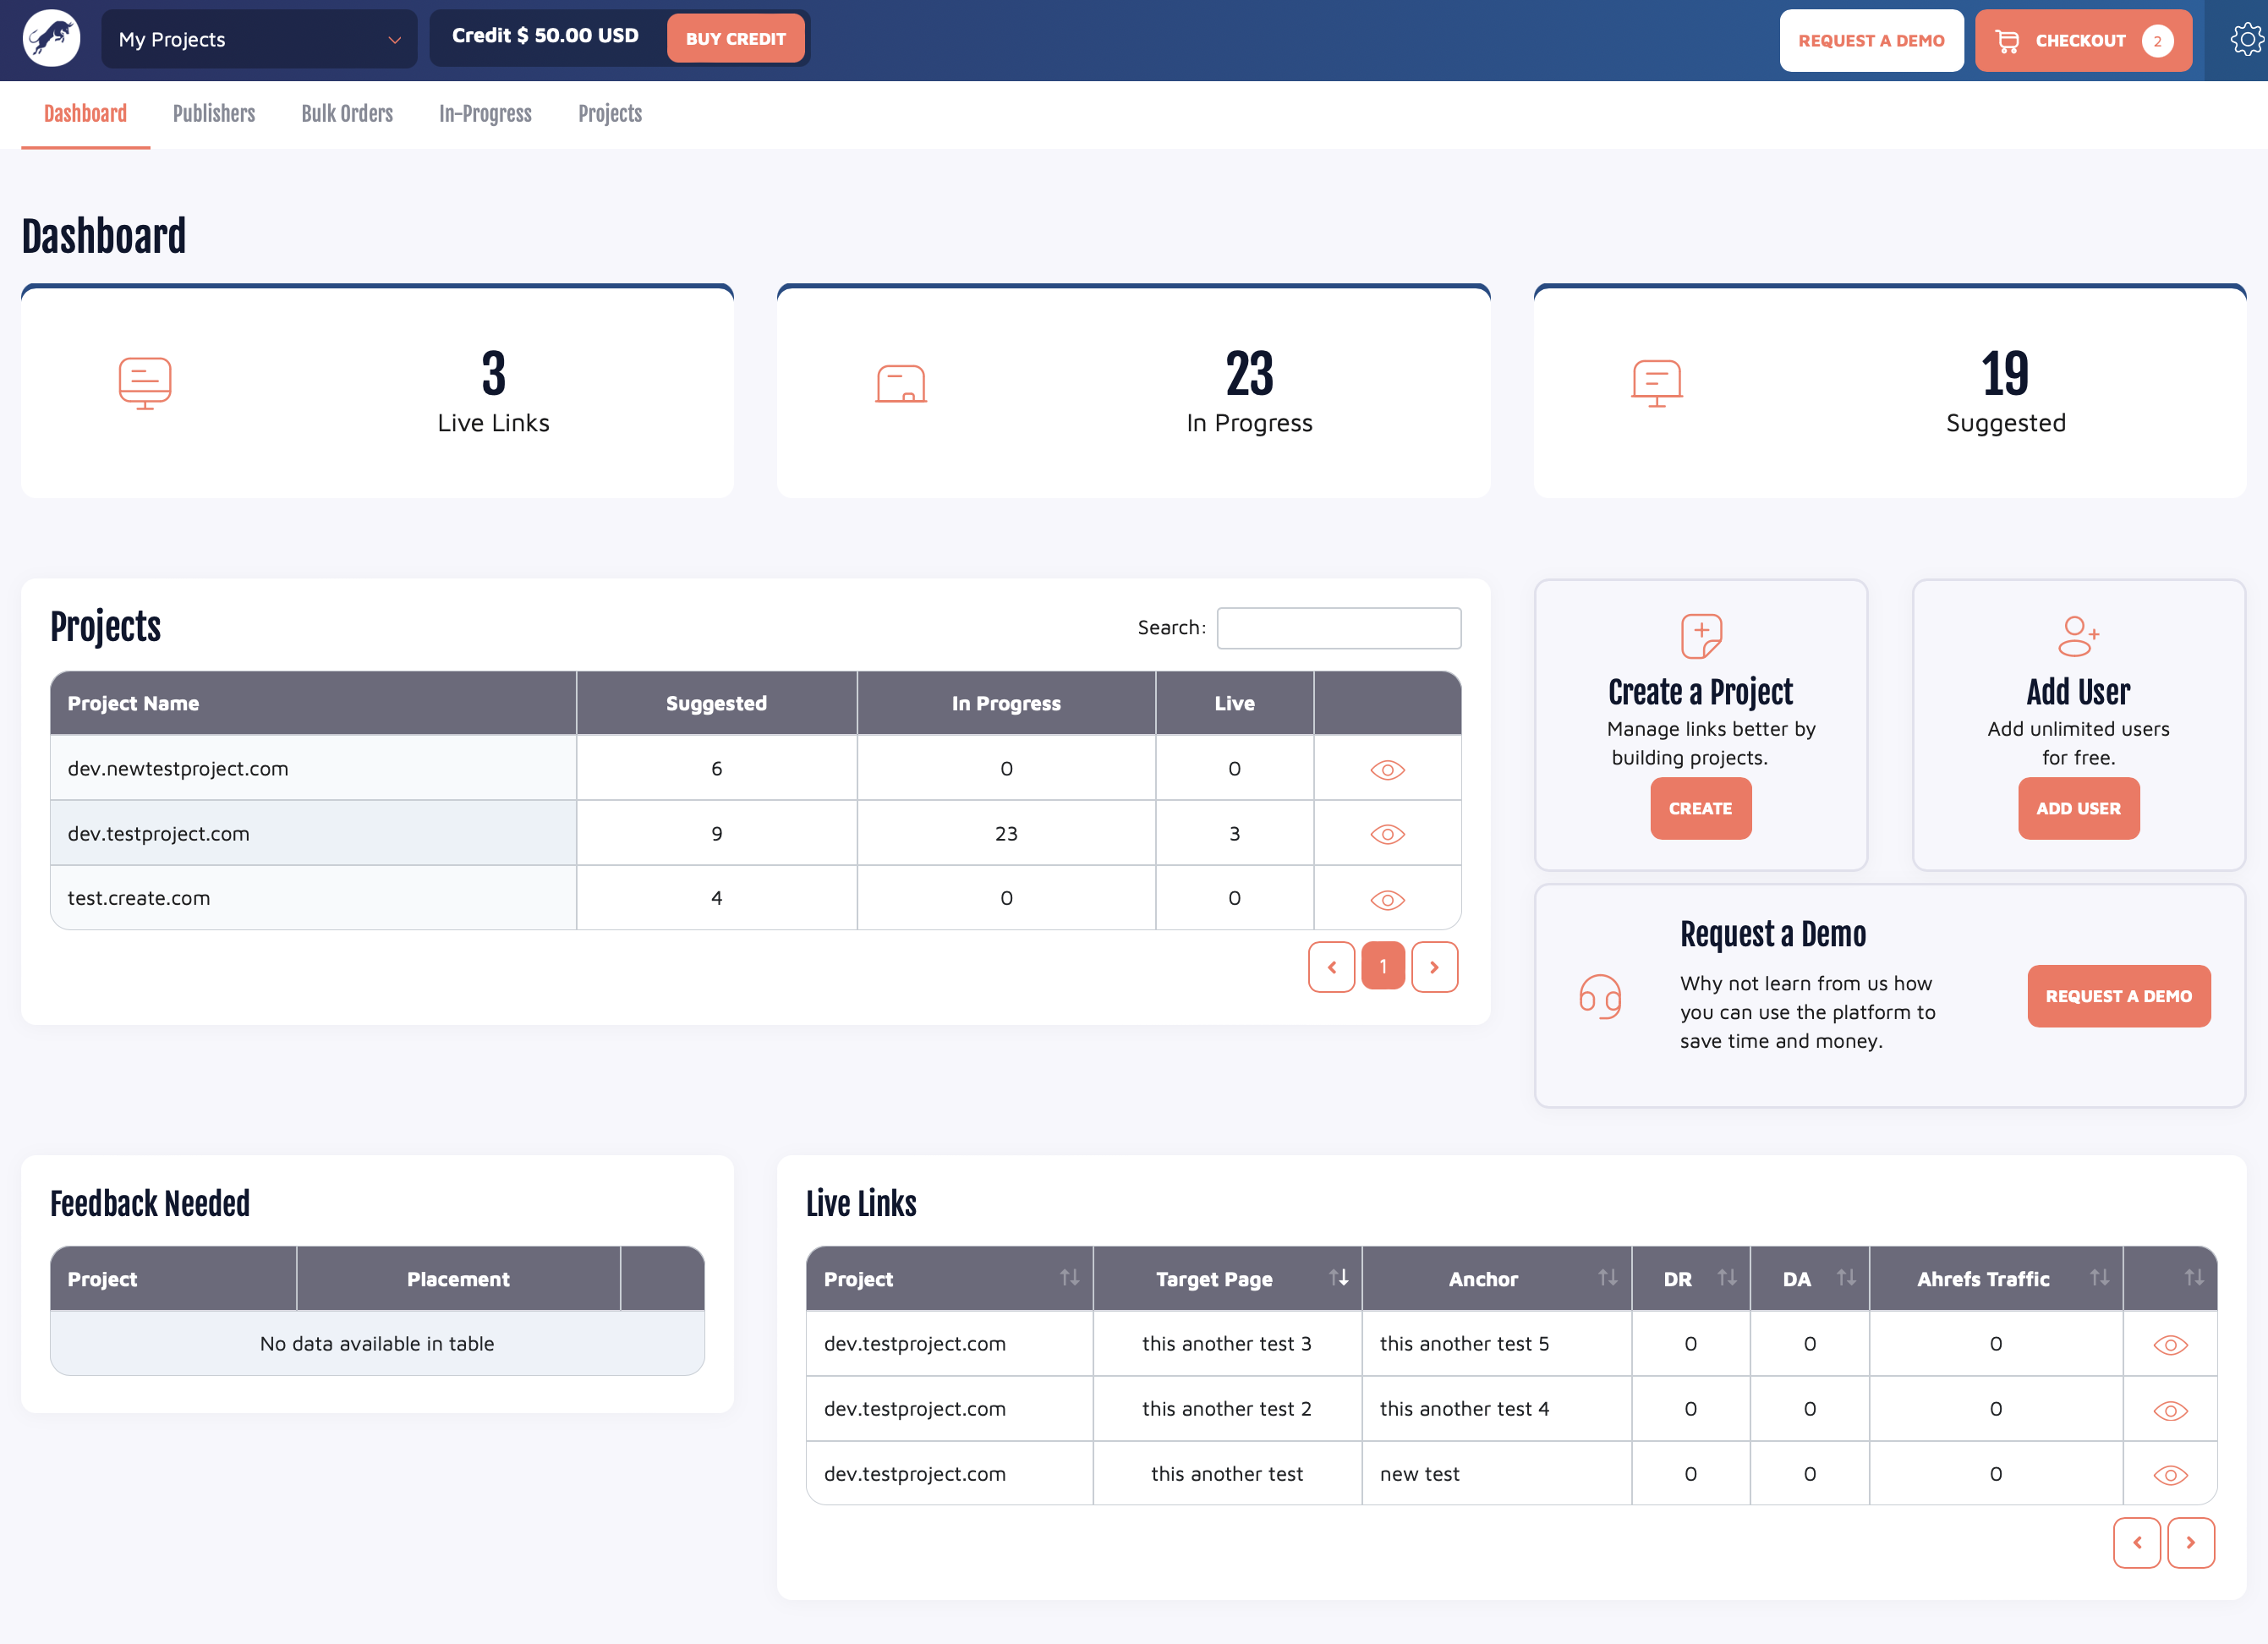Click the bull logo icon in header
This screenshot has height=1644, width=2268.
52,39
